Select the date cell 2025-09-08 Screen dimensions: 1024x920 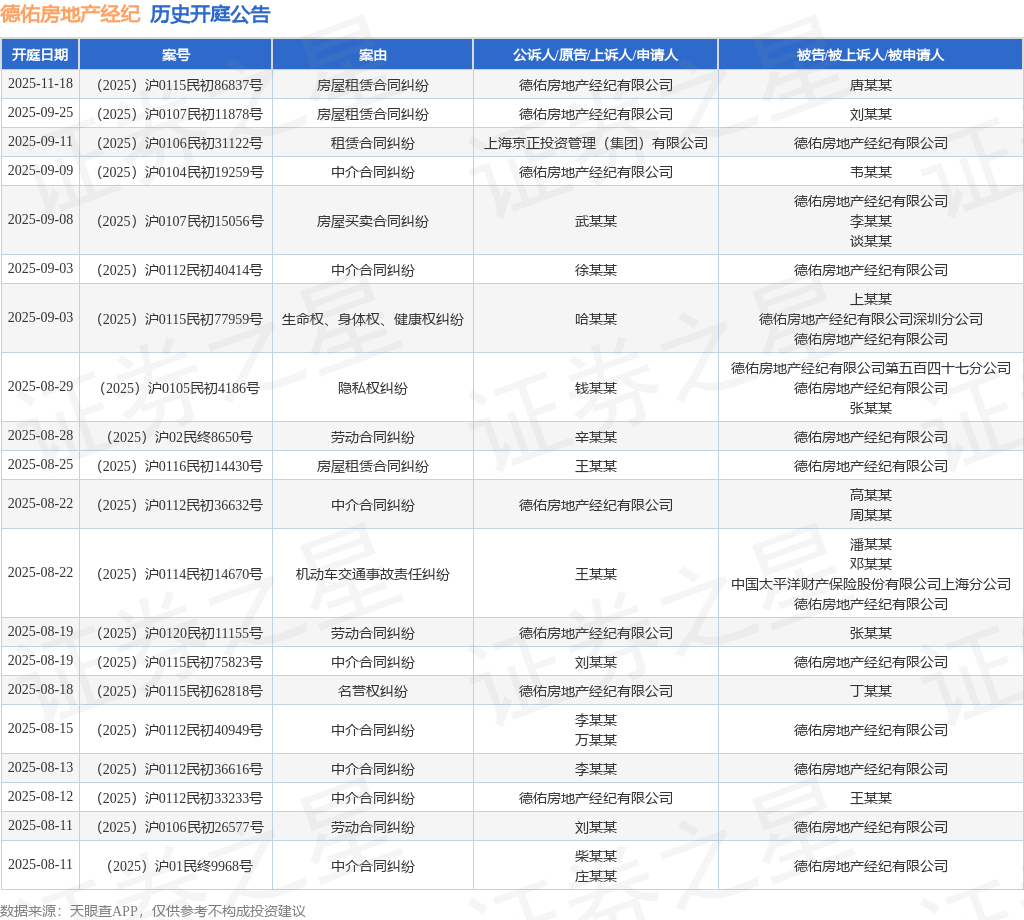40,220
